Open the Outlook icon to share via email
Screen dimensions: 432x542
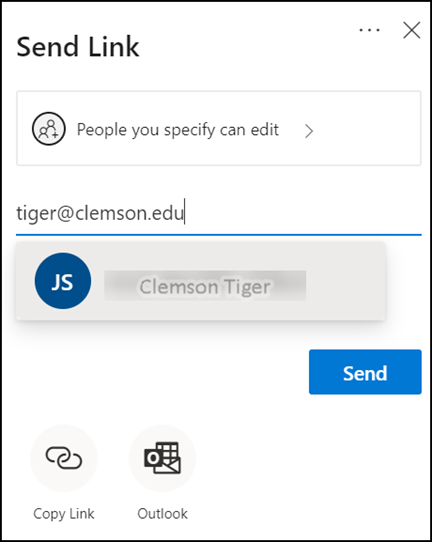(162, 458)
